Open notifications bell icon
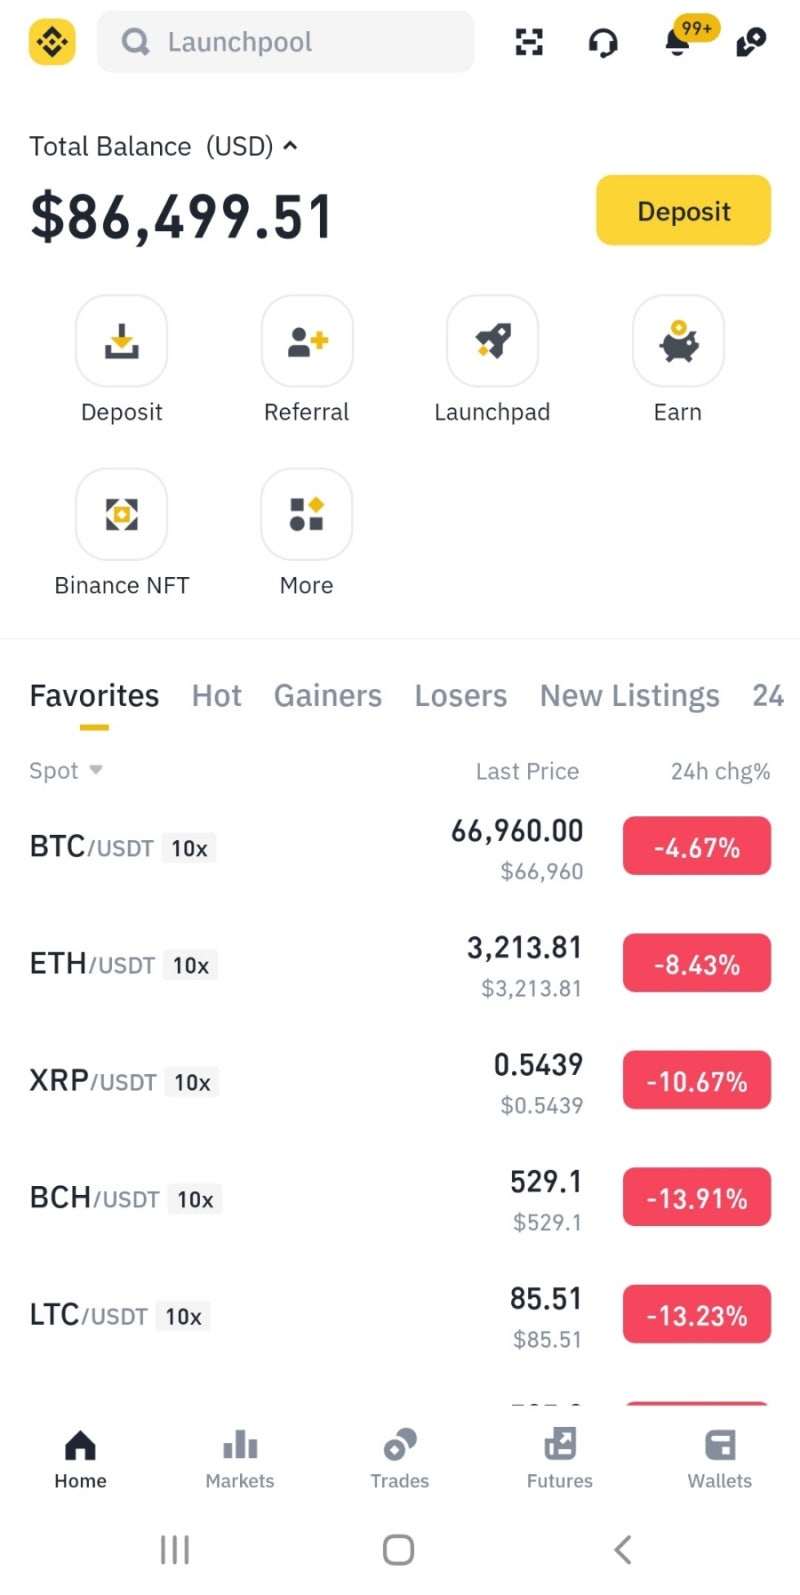Image resolution: width=800 pixels, height=1595 pixels. pyautogui.click(x=678, y=42)
